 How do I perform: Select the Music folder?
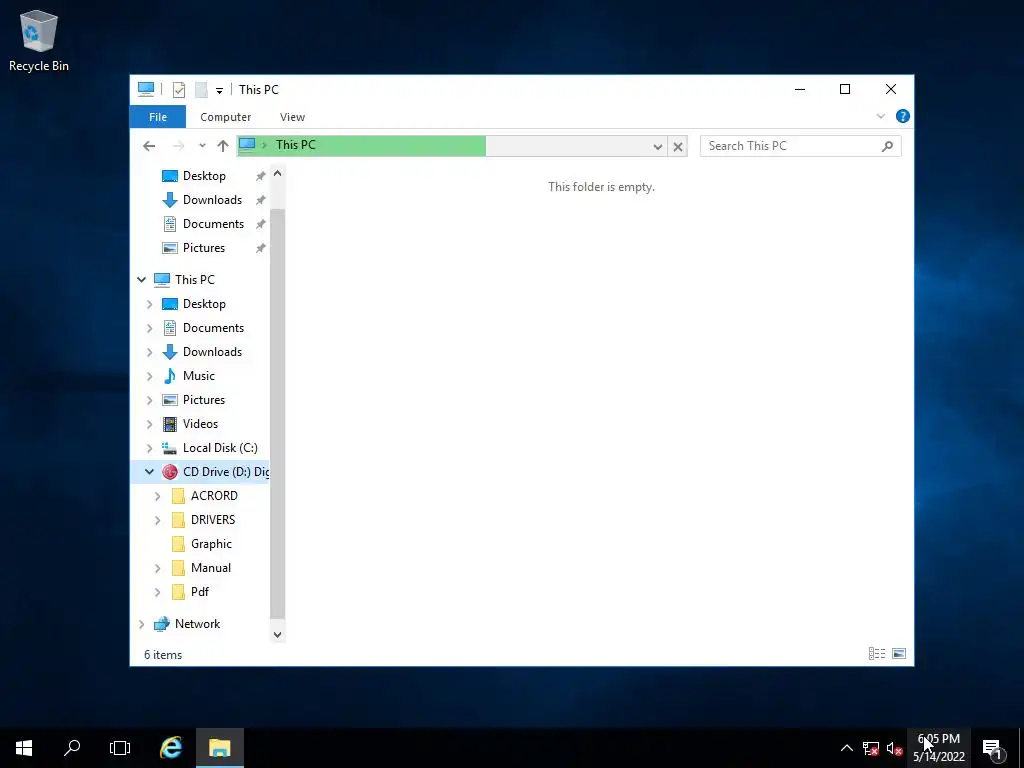199,376
